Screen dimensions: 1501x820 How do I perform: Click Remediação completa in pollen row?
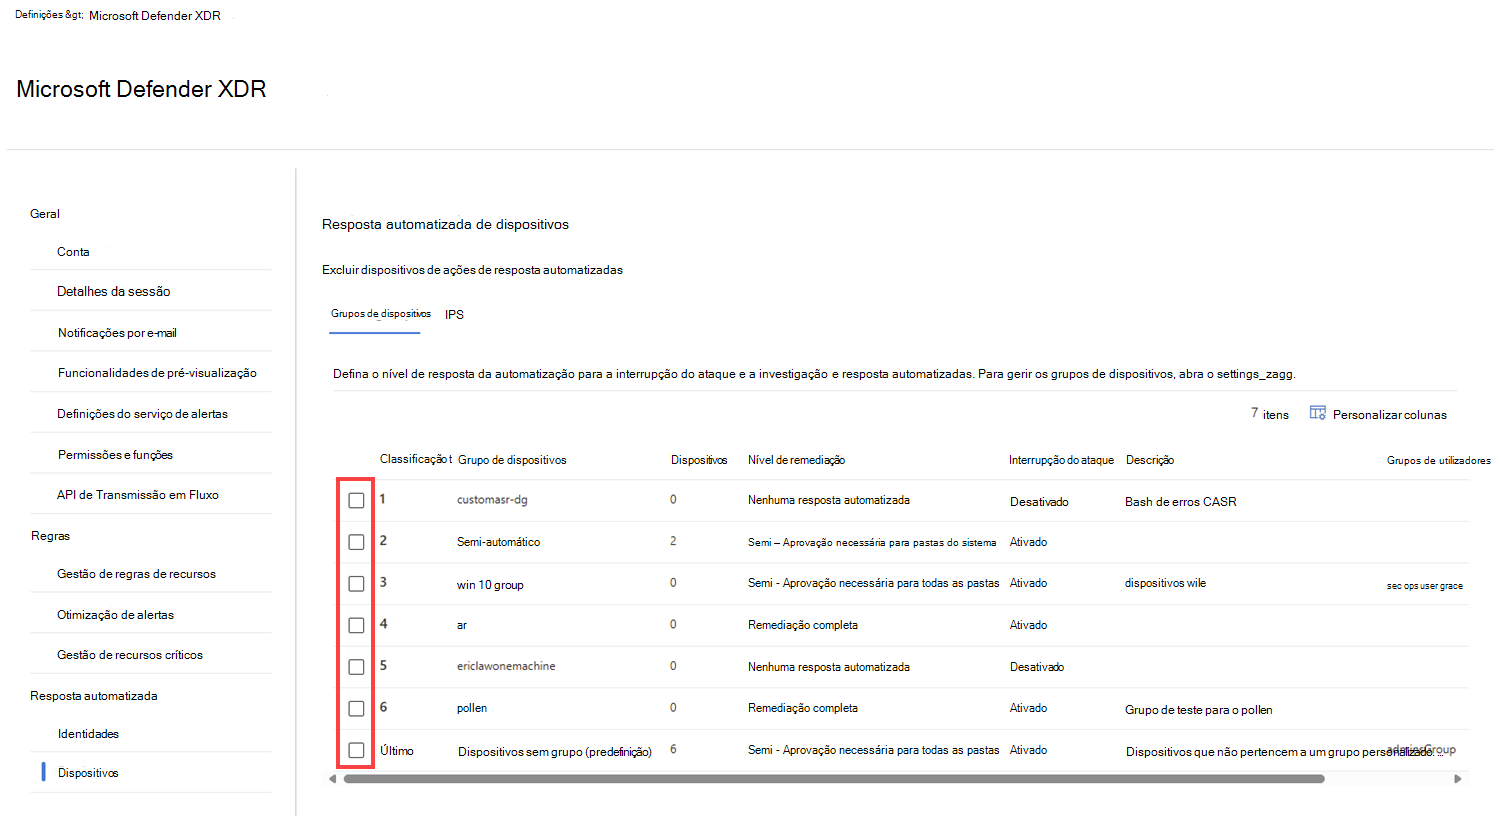[x=803, y=708]
